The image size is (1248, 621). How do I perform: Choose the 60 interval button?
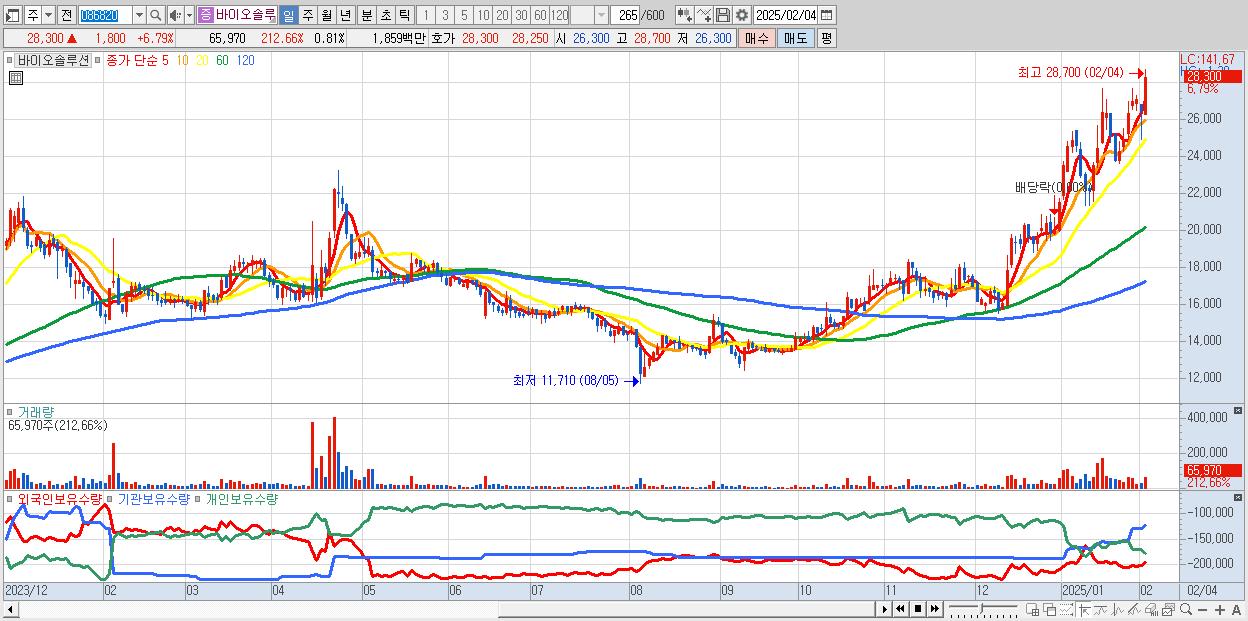540,15
